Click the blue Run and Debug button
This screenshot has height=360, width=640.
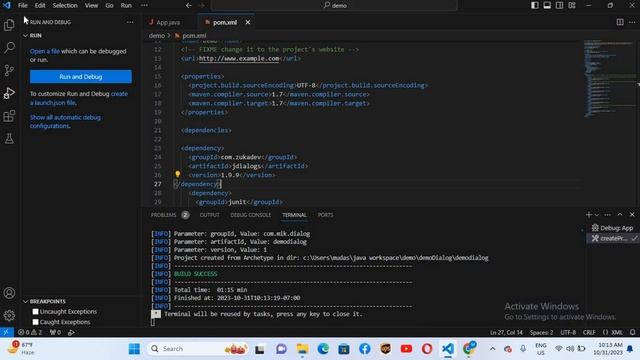[81, 76]
